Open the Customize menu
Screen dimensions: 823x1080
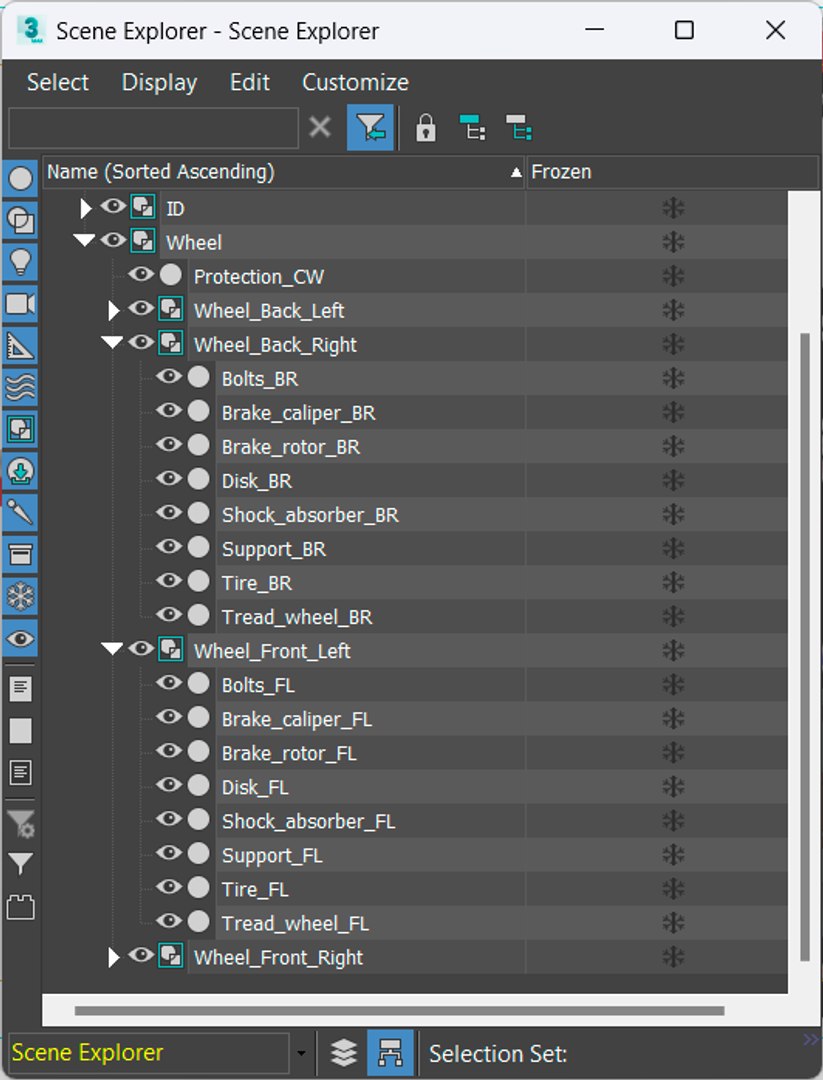point(355,83)
